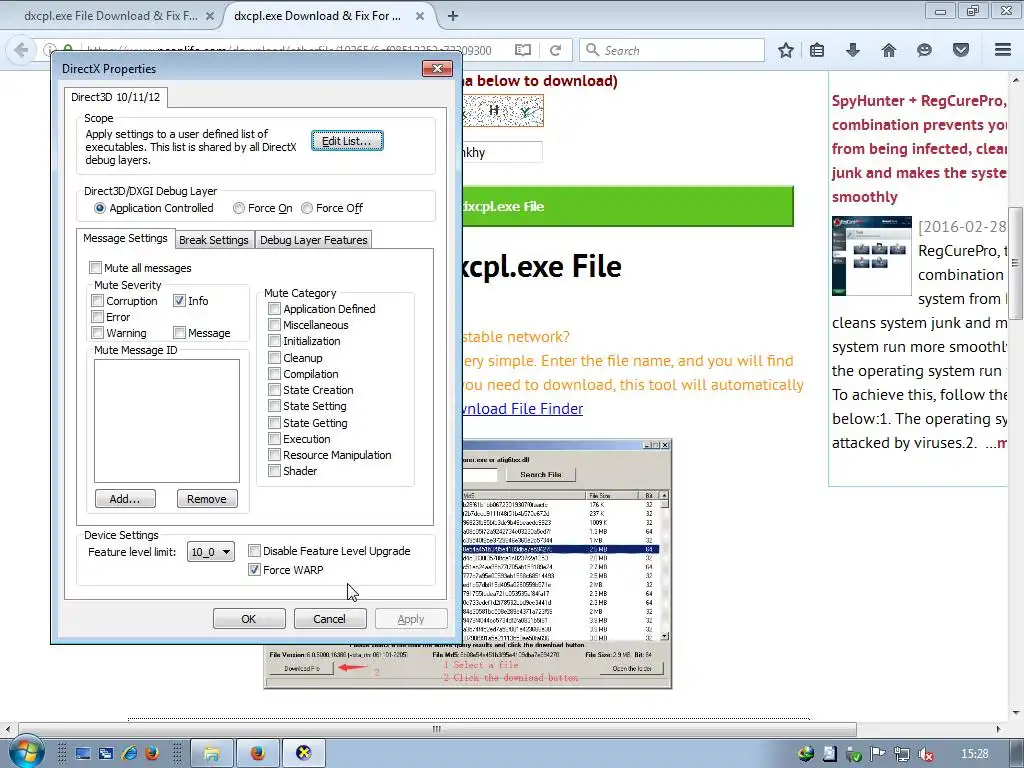Click Show Desktop quick launch icon
Image resolution: width=1024 pixels, height=768 pixels.
(x=83, y=754)
